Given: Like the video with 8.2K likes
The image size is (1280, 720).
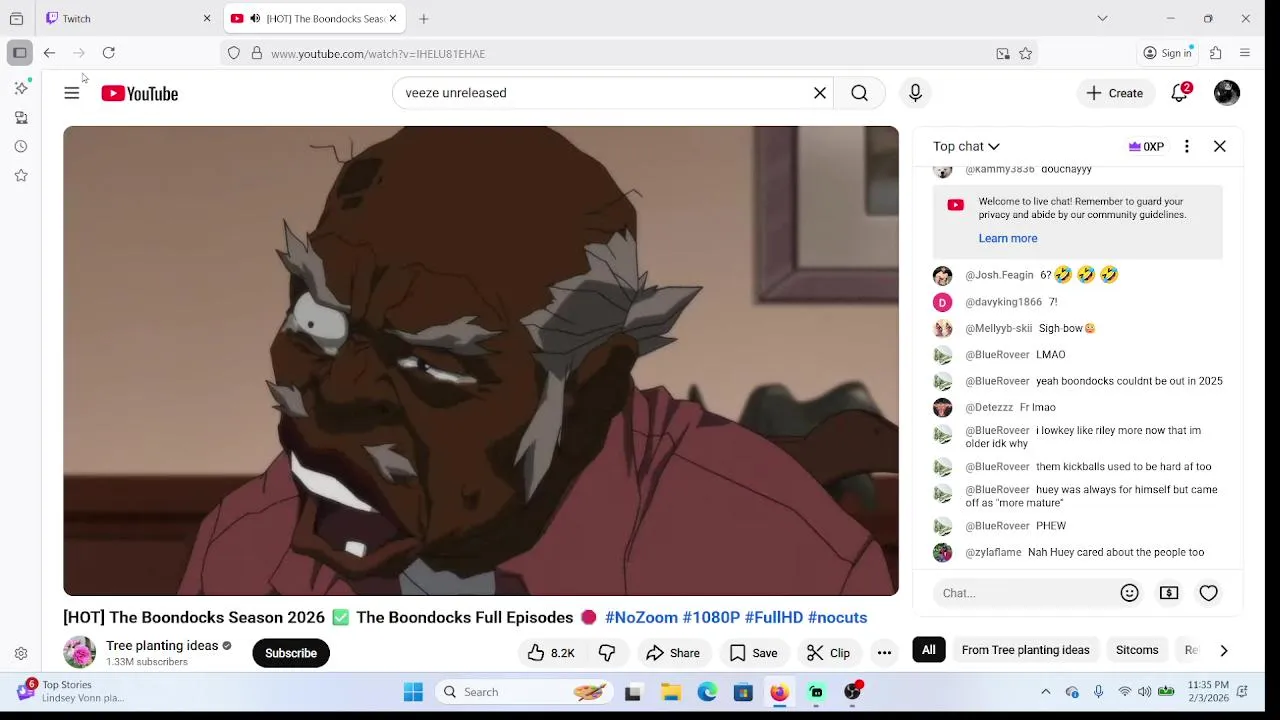Looking at the screenshot, I should click(x=551, y=653).
